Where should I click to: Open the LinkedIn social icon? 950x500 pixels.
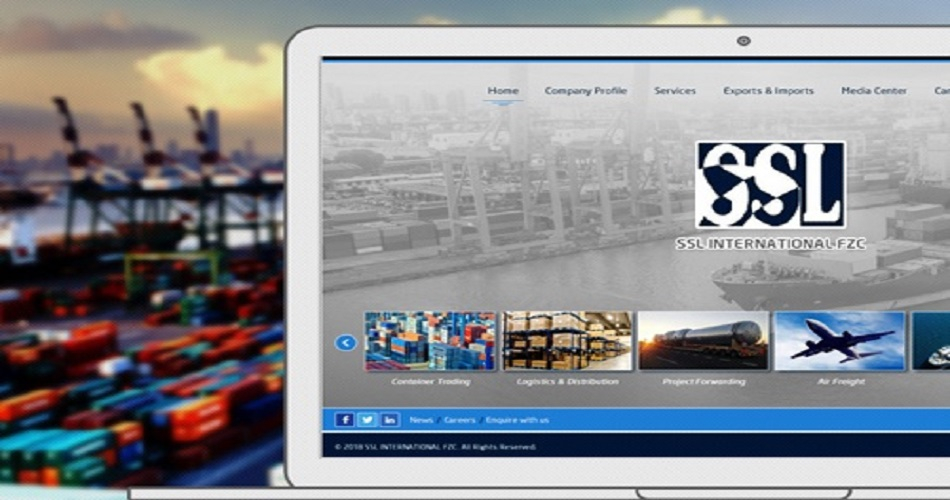coord(390,419)
